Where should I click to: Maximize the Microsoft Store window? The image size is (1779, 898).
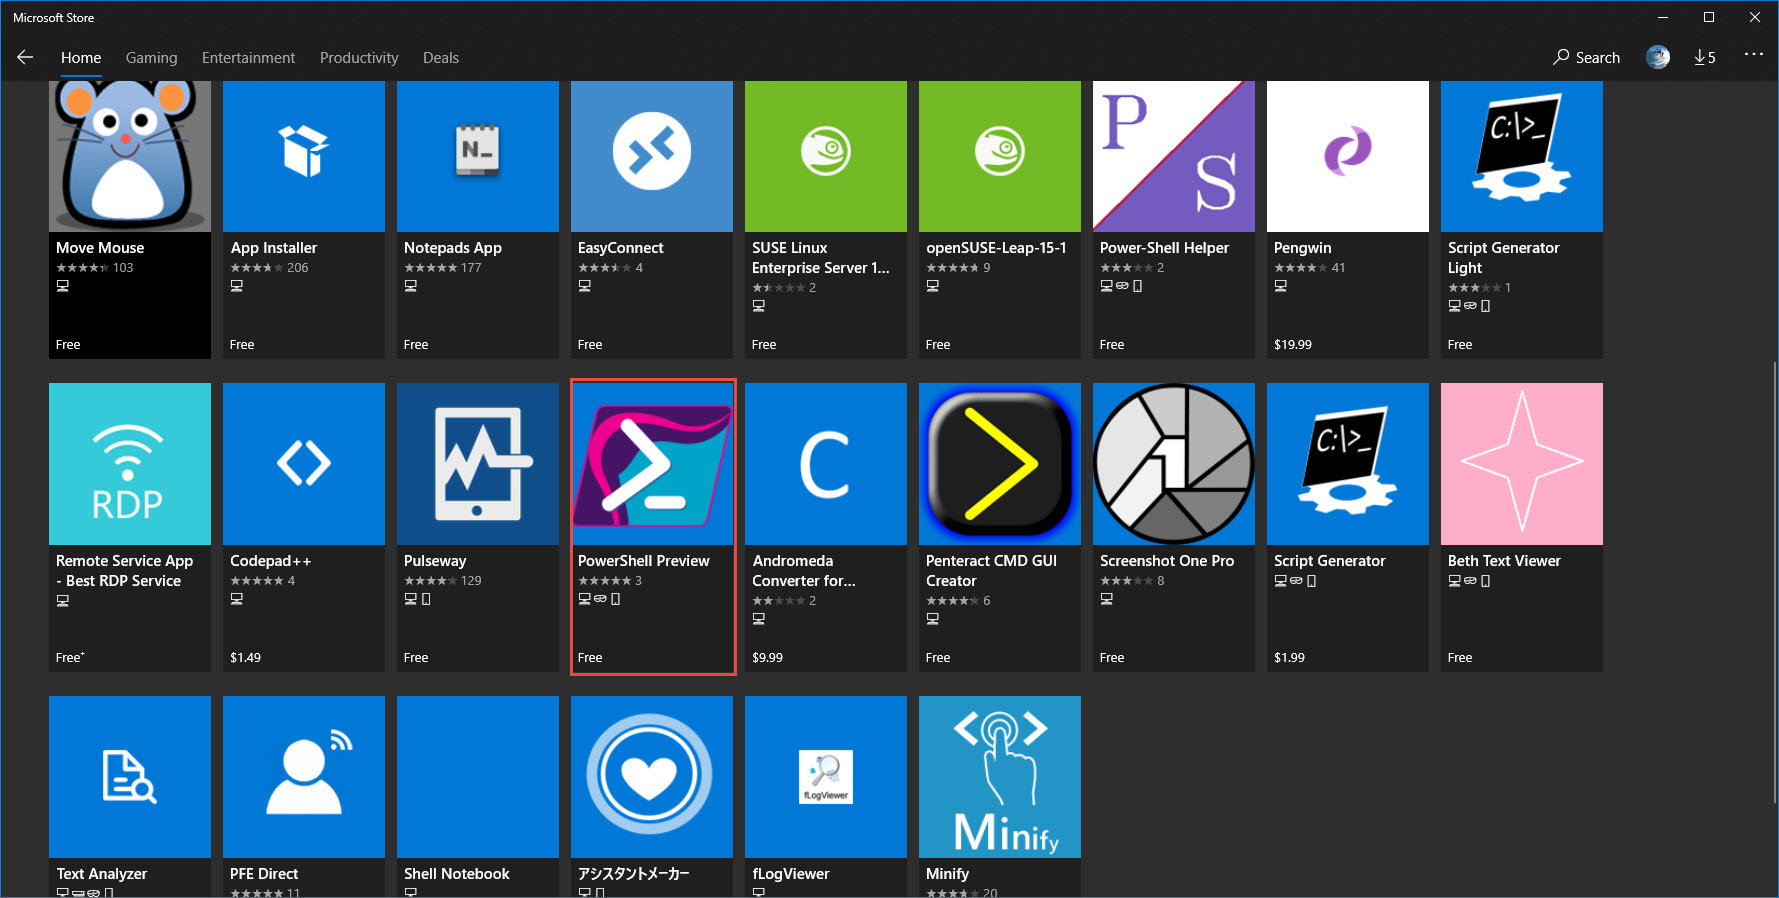1709,17
